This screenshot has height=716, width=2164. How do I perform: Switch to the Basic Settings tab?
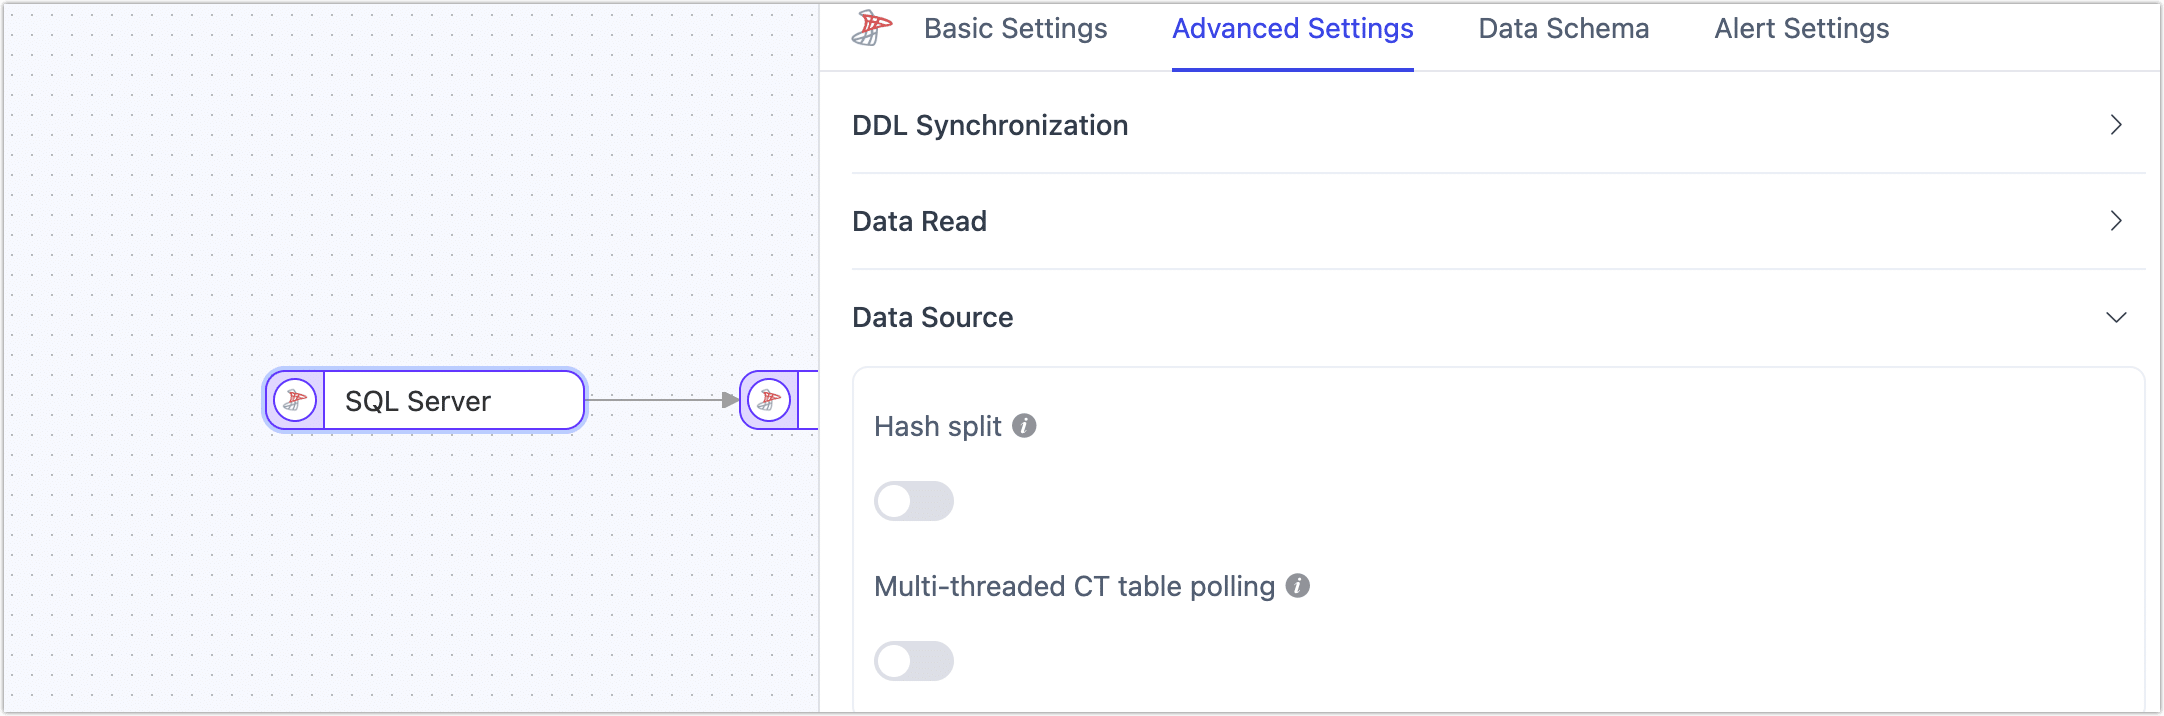1015,28
